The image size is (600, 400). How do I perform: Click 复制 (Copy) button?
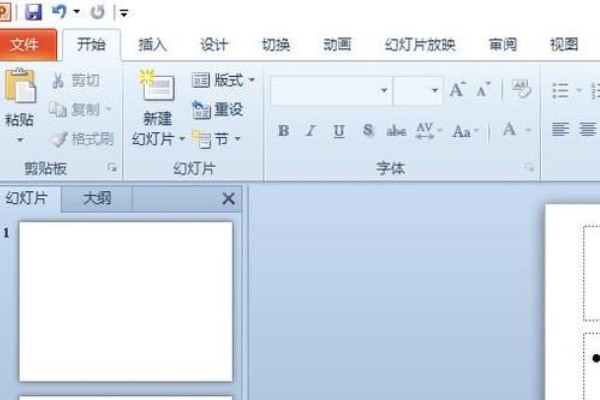click(75, 110)
